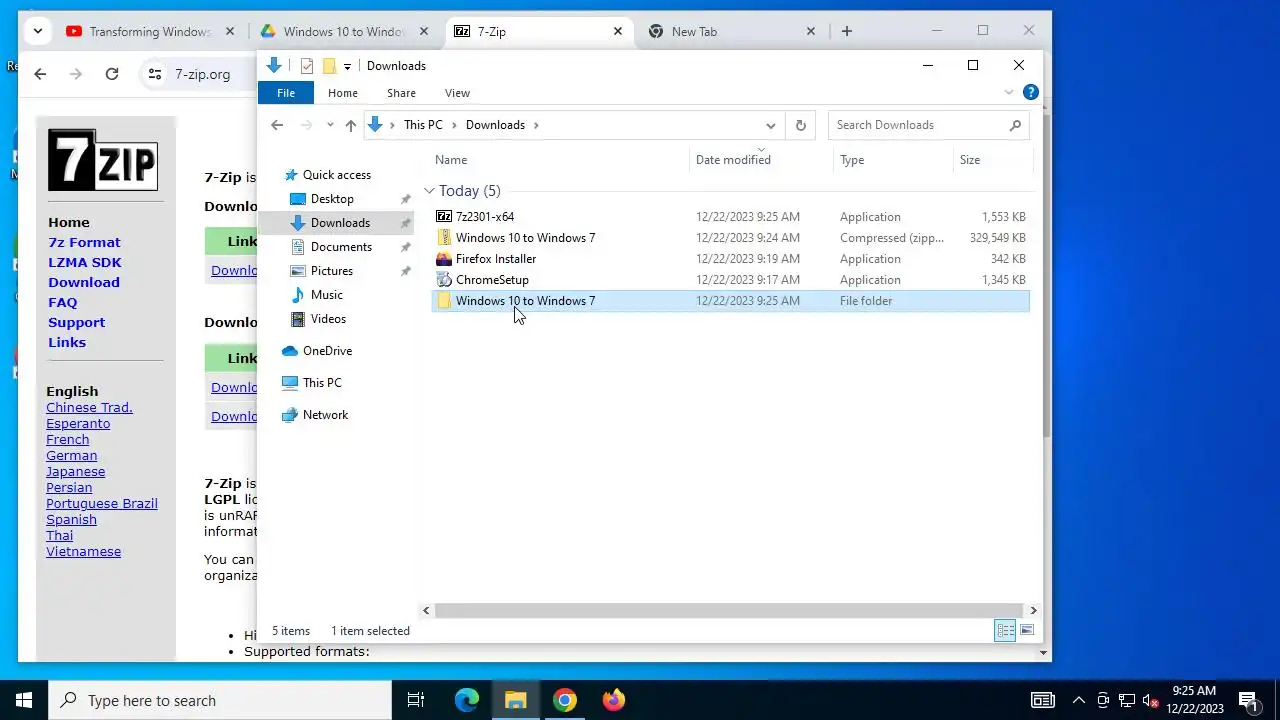1280x720 pixels.
Task: Reload the 7-zip.org page
Action: (112, 74)
